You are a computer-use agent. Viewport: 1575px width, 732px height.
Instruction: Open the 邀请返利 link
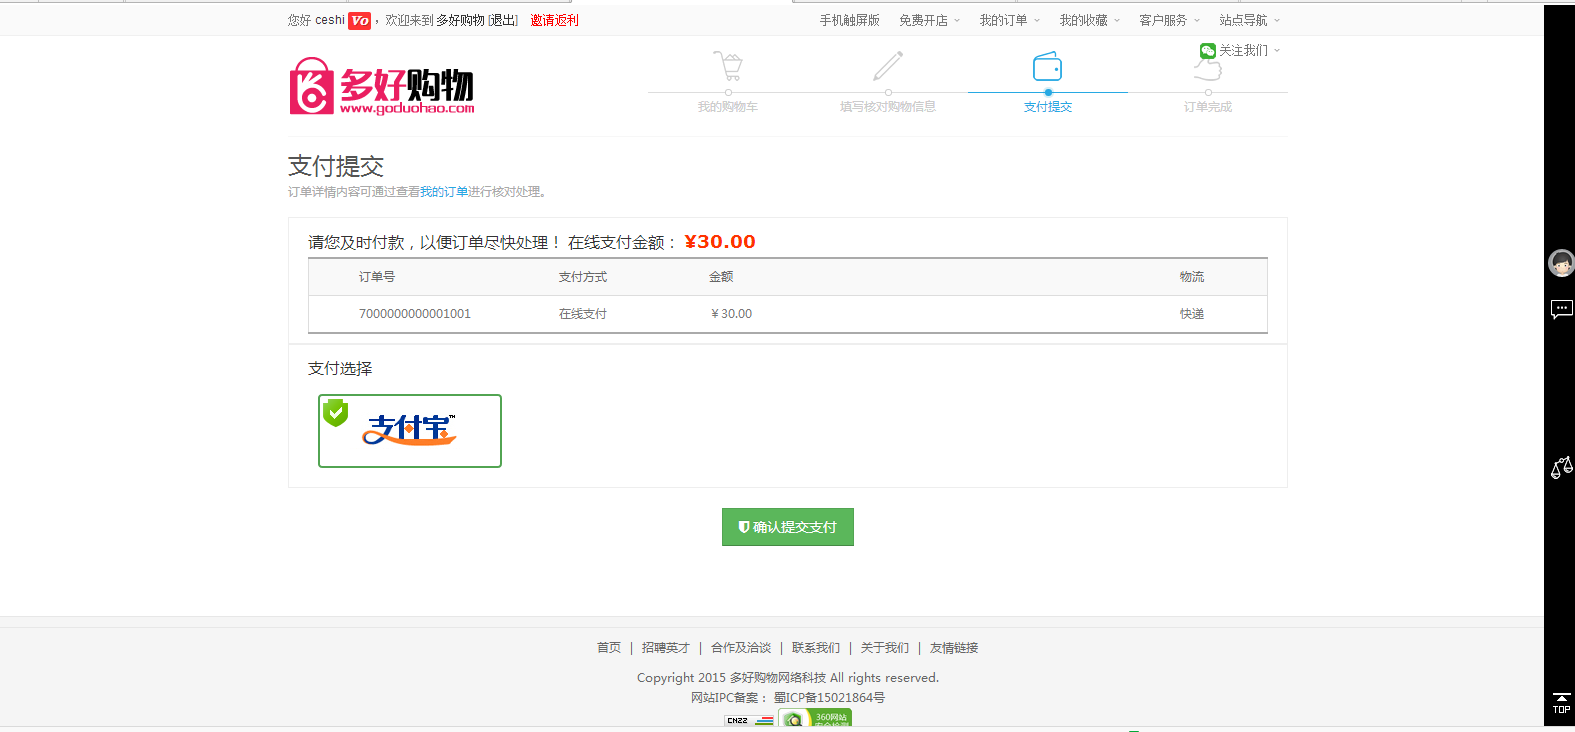coord(554,20)
